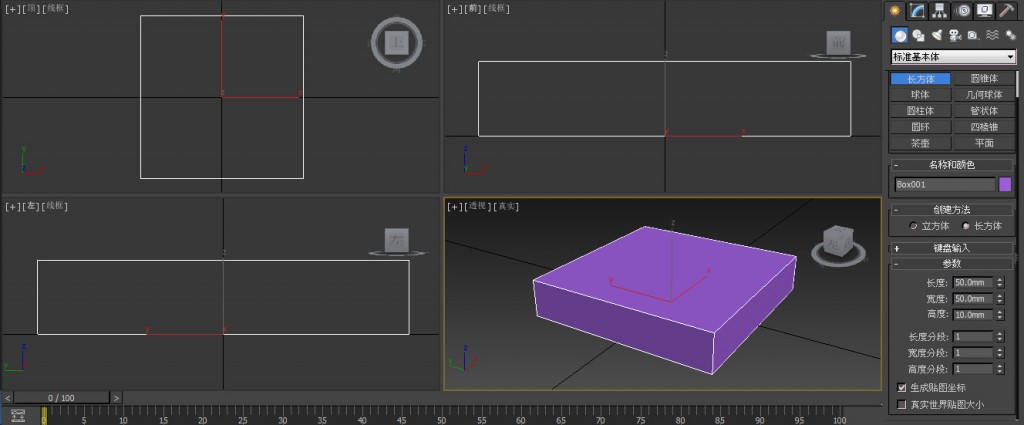Image resolution: width=1024 pixels, height=425 pixels.
Task: Click the 茶壶 button
Action: pos(921,143)
